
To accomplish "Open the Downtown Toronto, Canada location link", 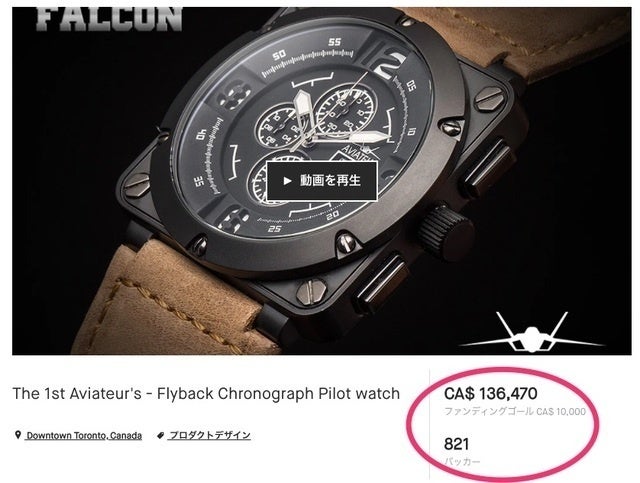I will pos(84,436).
